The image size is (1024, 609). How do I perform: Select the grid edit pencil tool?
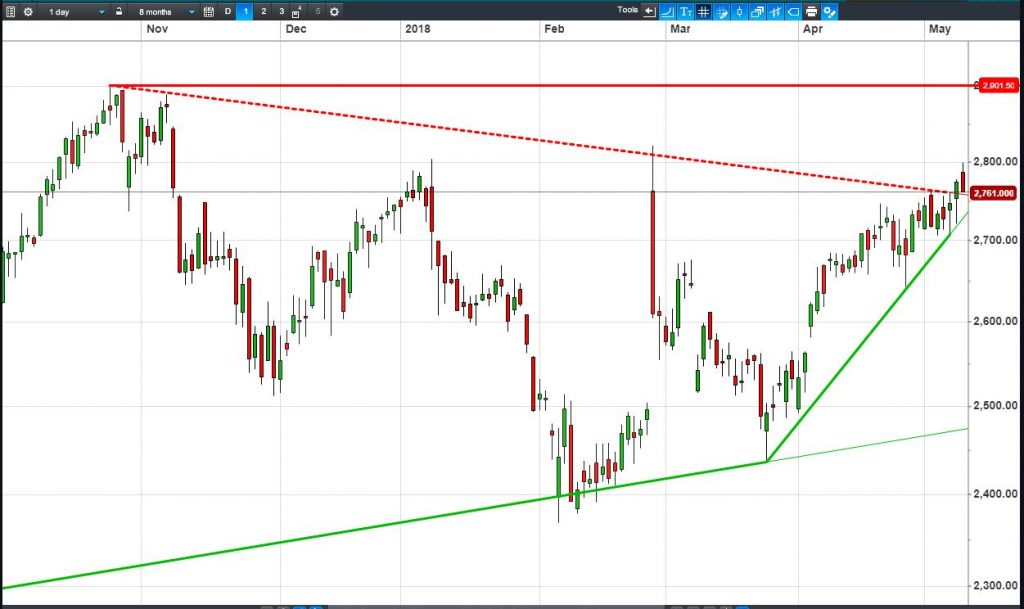tap(722, 12)
